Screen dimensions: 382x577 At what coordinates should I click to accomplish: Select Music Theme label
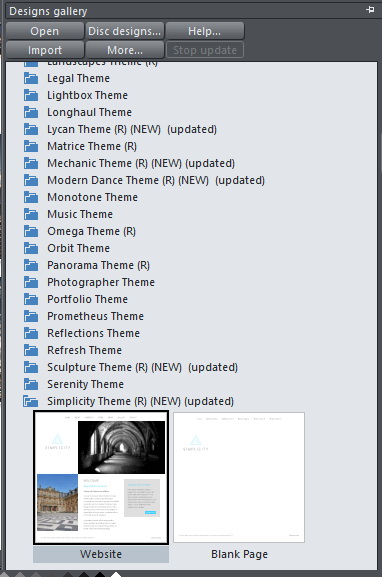pyautogui.click(x=80, y=214)
